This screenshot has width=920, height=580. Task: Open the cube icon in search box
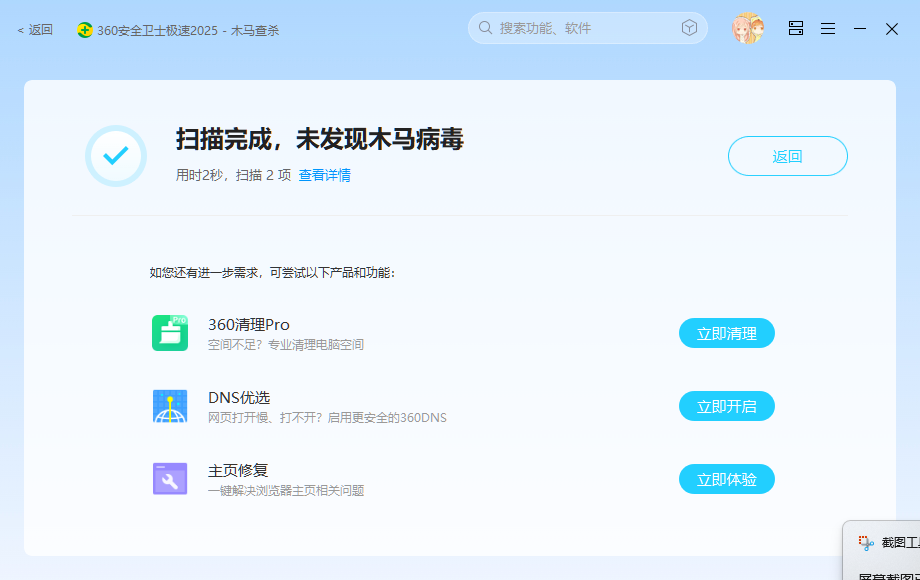(x=689, y=28)
